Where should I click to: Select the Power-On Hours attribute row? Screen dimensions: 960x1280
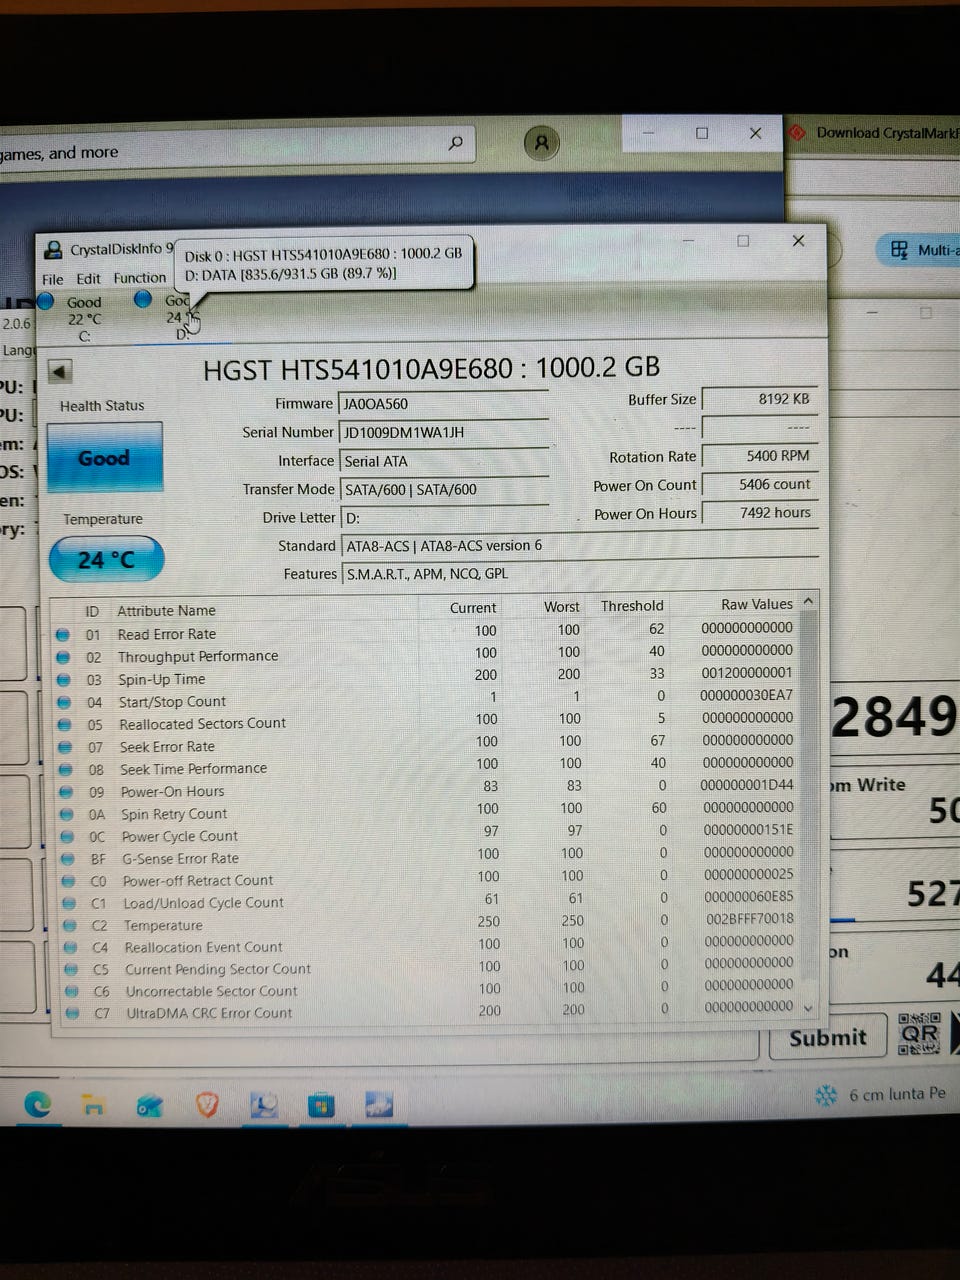425,789
